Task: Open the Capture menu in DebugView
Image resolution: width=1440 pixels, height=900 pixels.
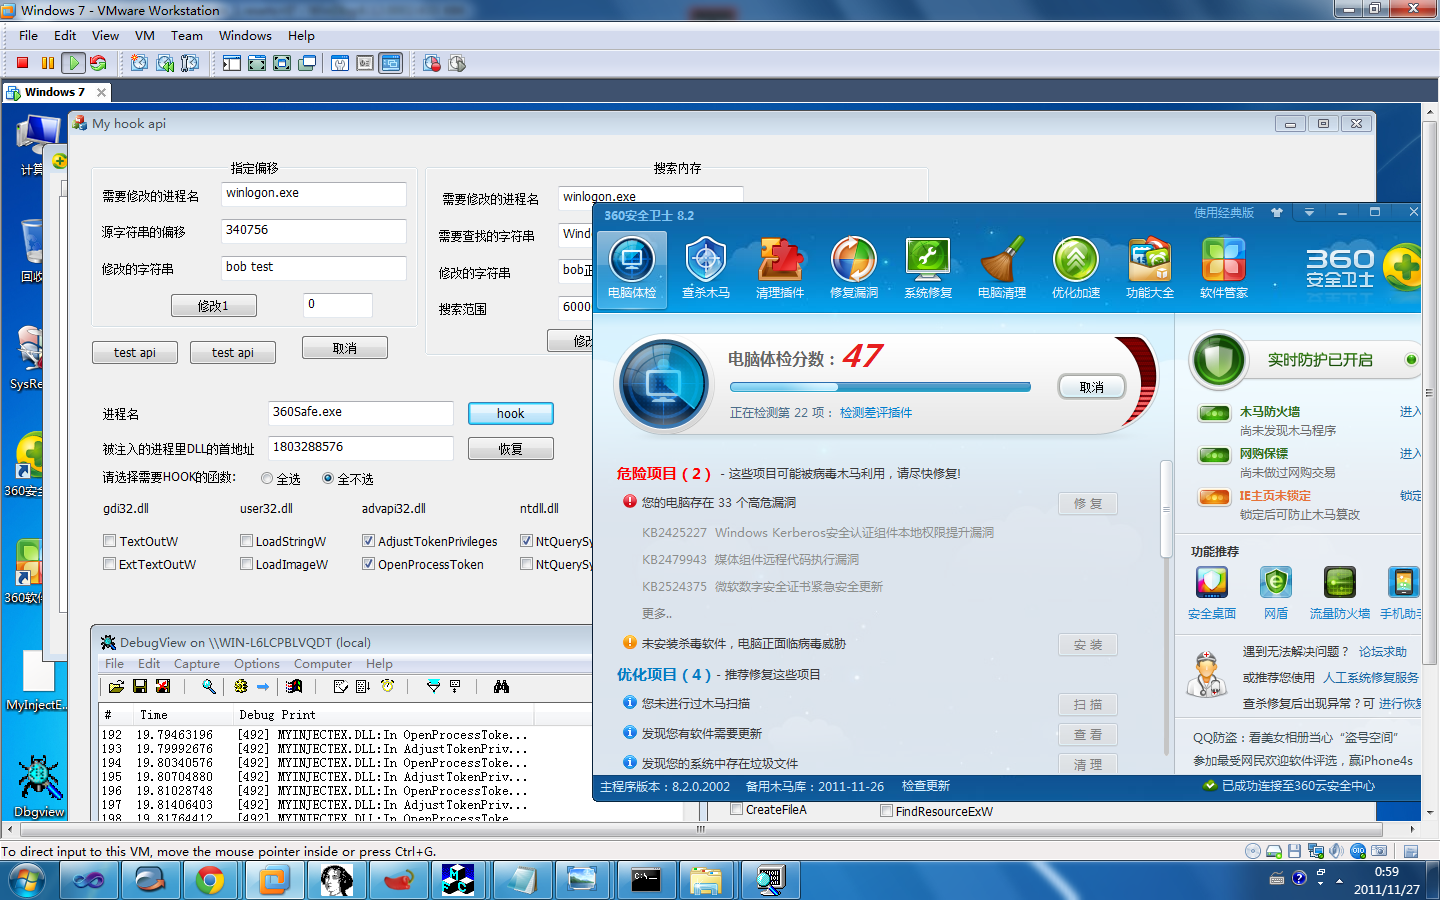Action: (197, 664)
